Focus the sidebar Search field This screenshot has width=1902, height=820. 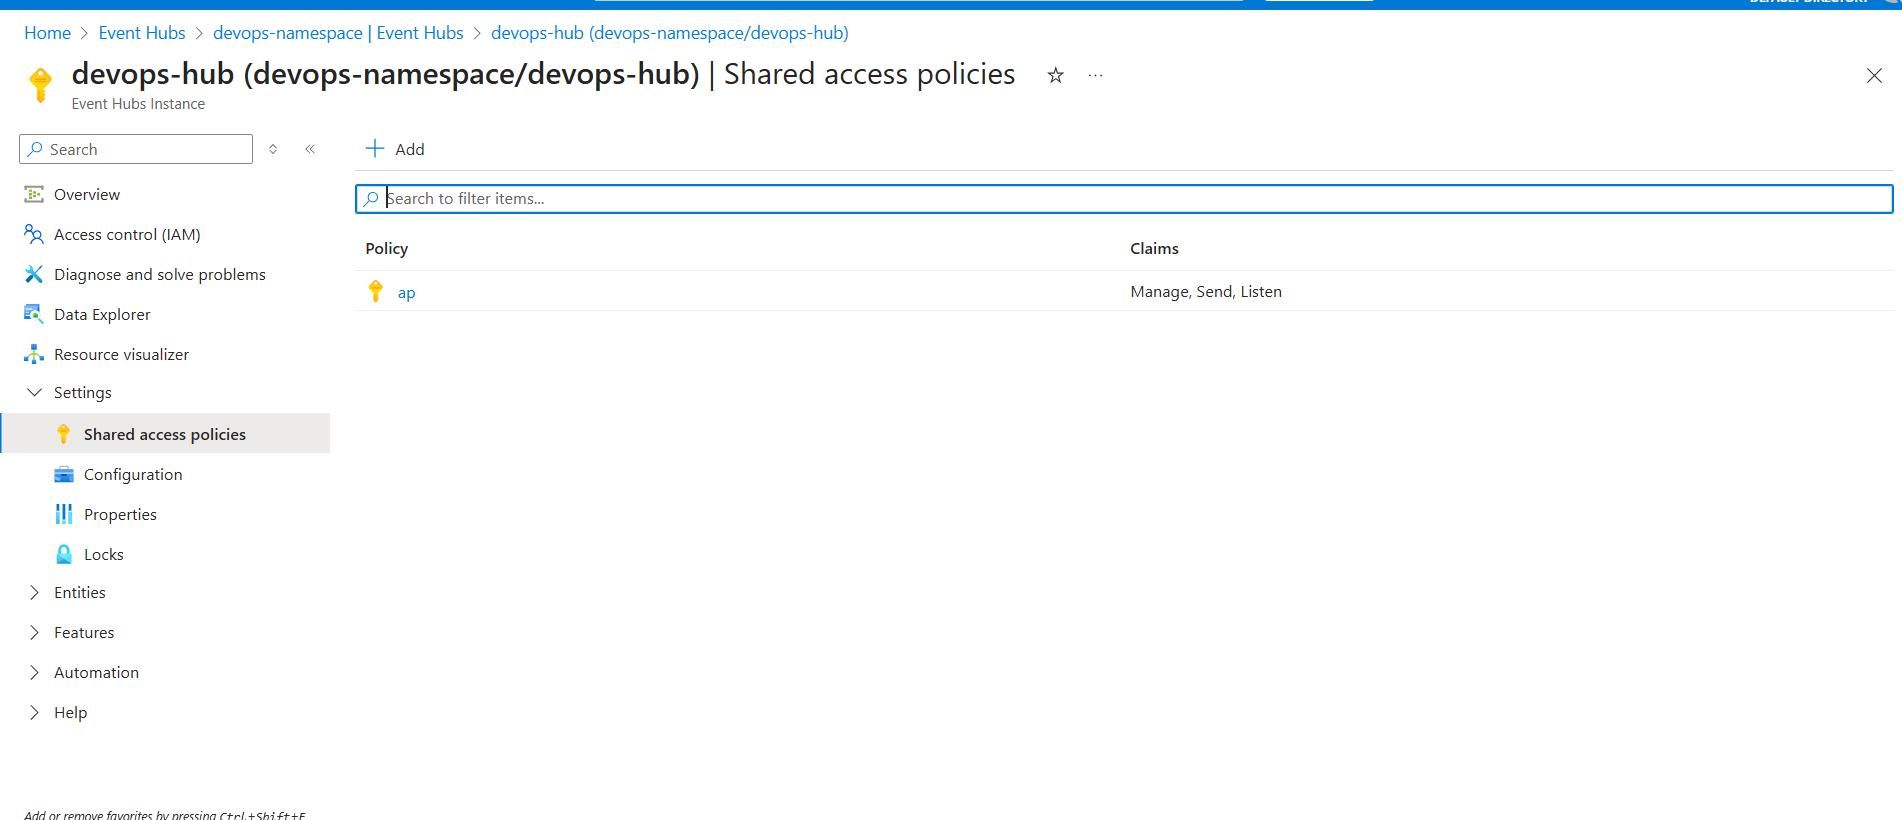pos(136,149)
